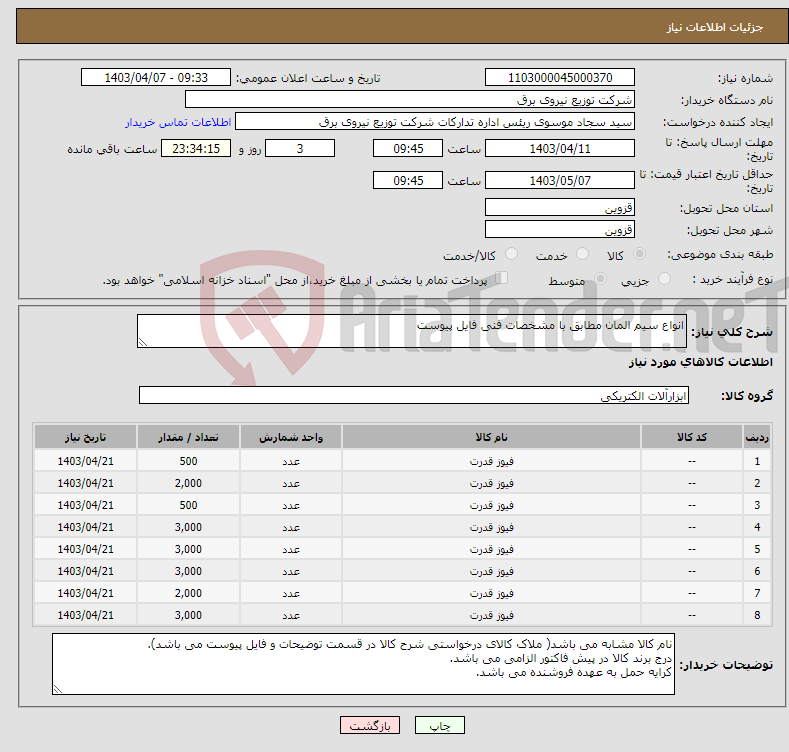Click the ایجاد کننده درخواست field
Image resolution: width=789 pixels, height=752 pixels.
pyautogui.click(x=435, y=122)
